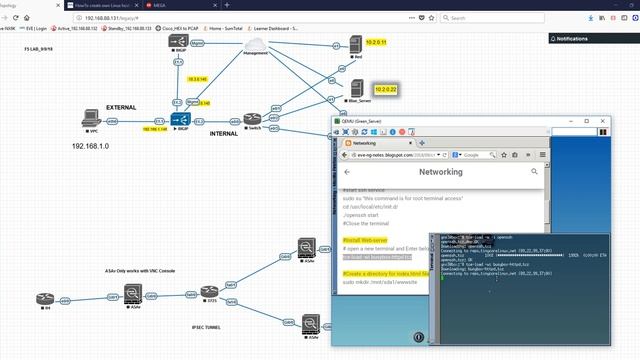The width and height of the screenshot is (640, 360).
Task: Select the lower right ASAv firewall node
Action: (311, 324)
